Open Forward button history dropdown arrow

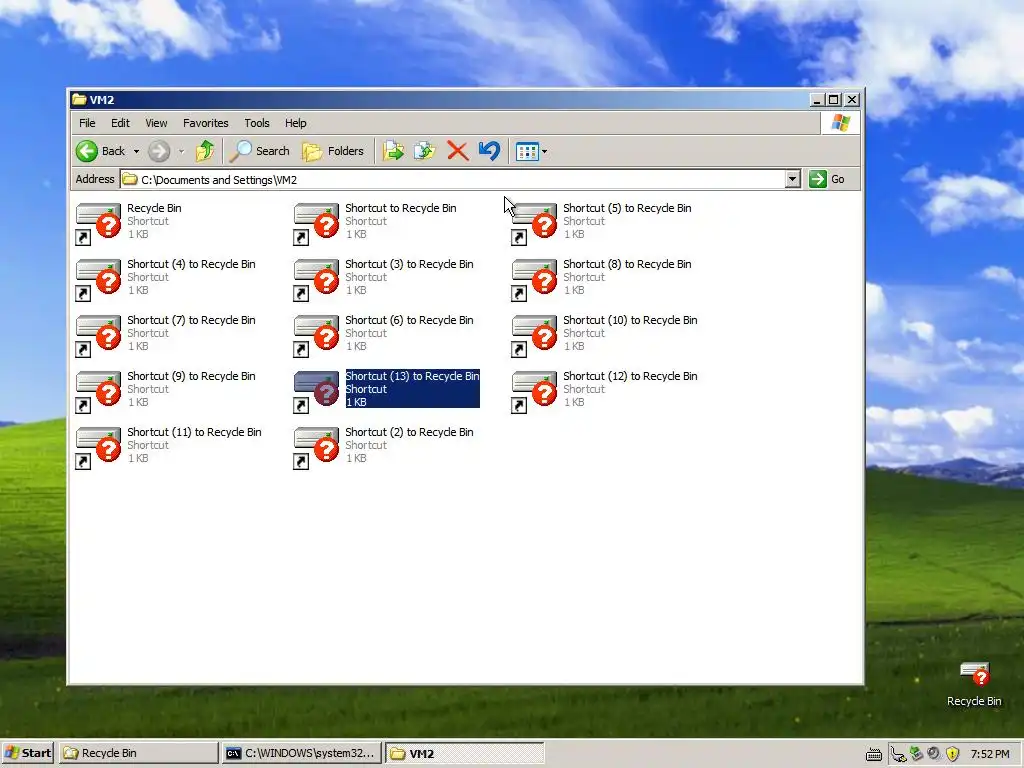182,152
